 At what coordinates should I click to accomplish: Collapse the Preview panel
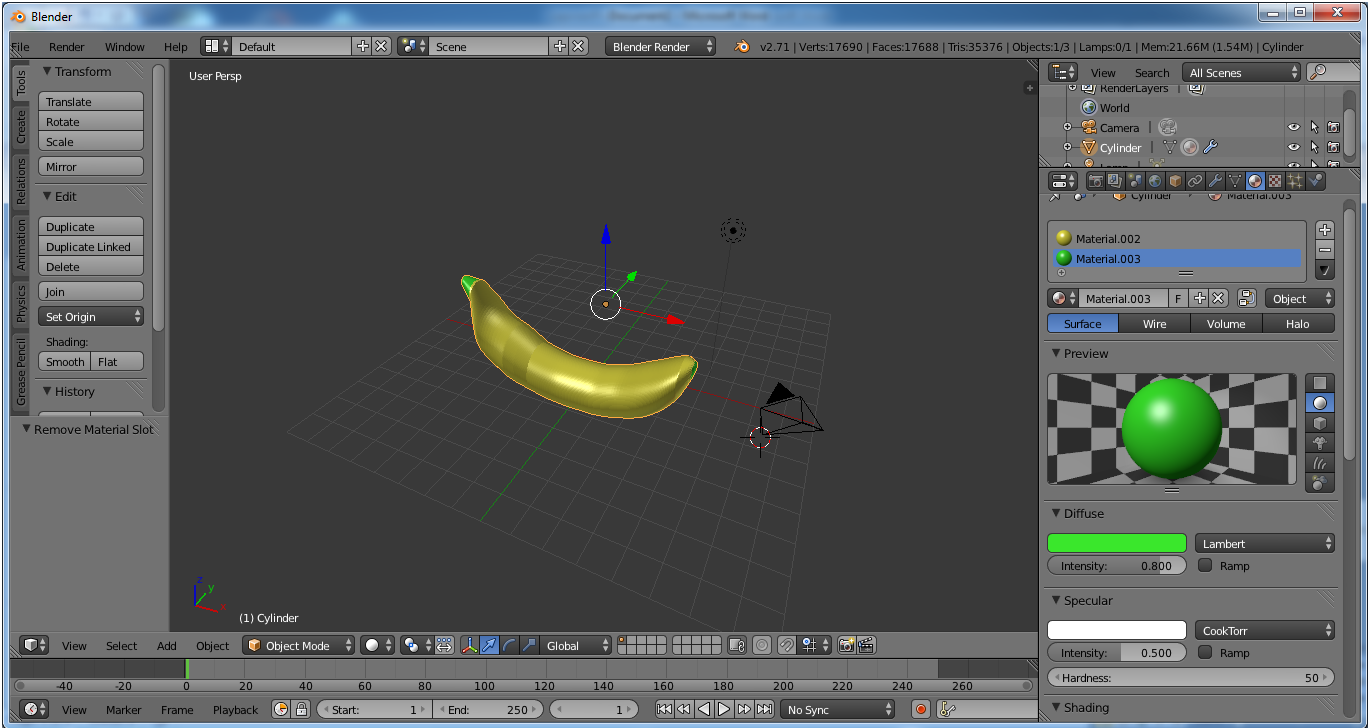(1085, 353)
